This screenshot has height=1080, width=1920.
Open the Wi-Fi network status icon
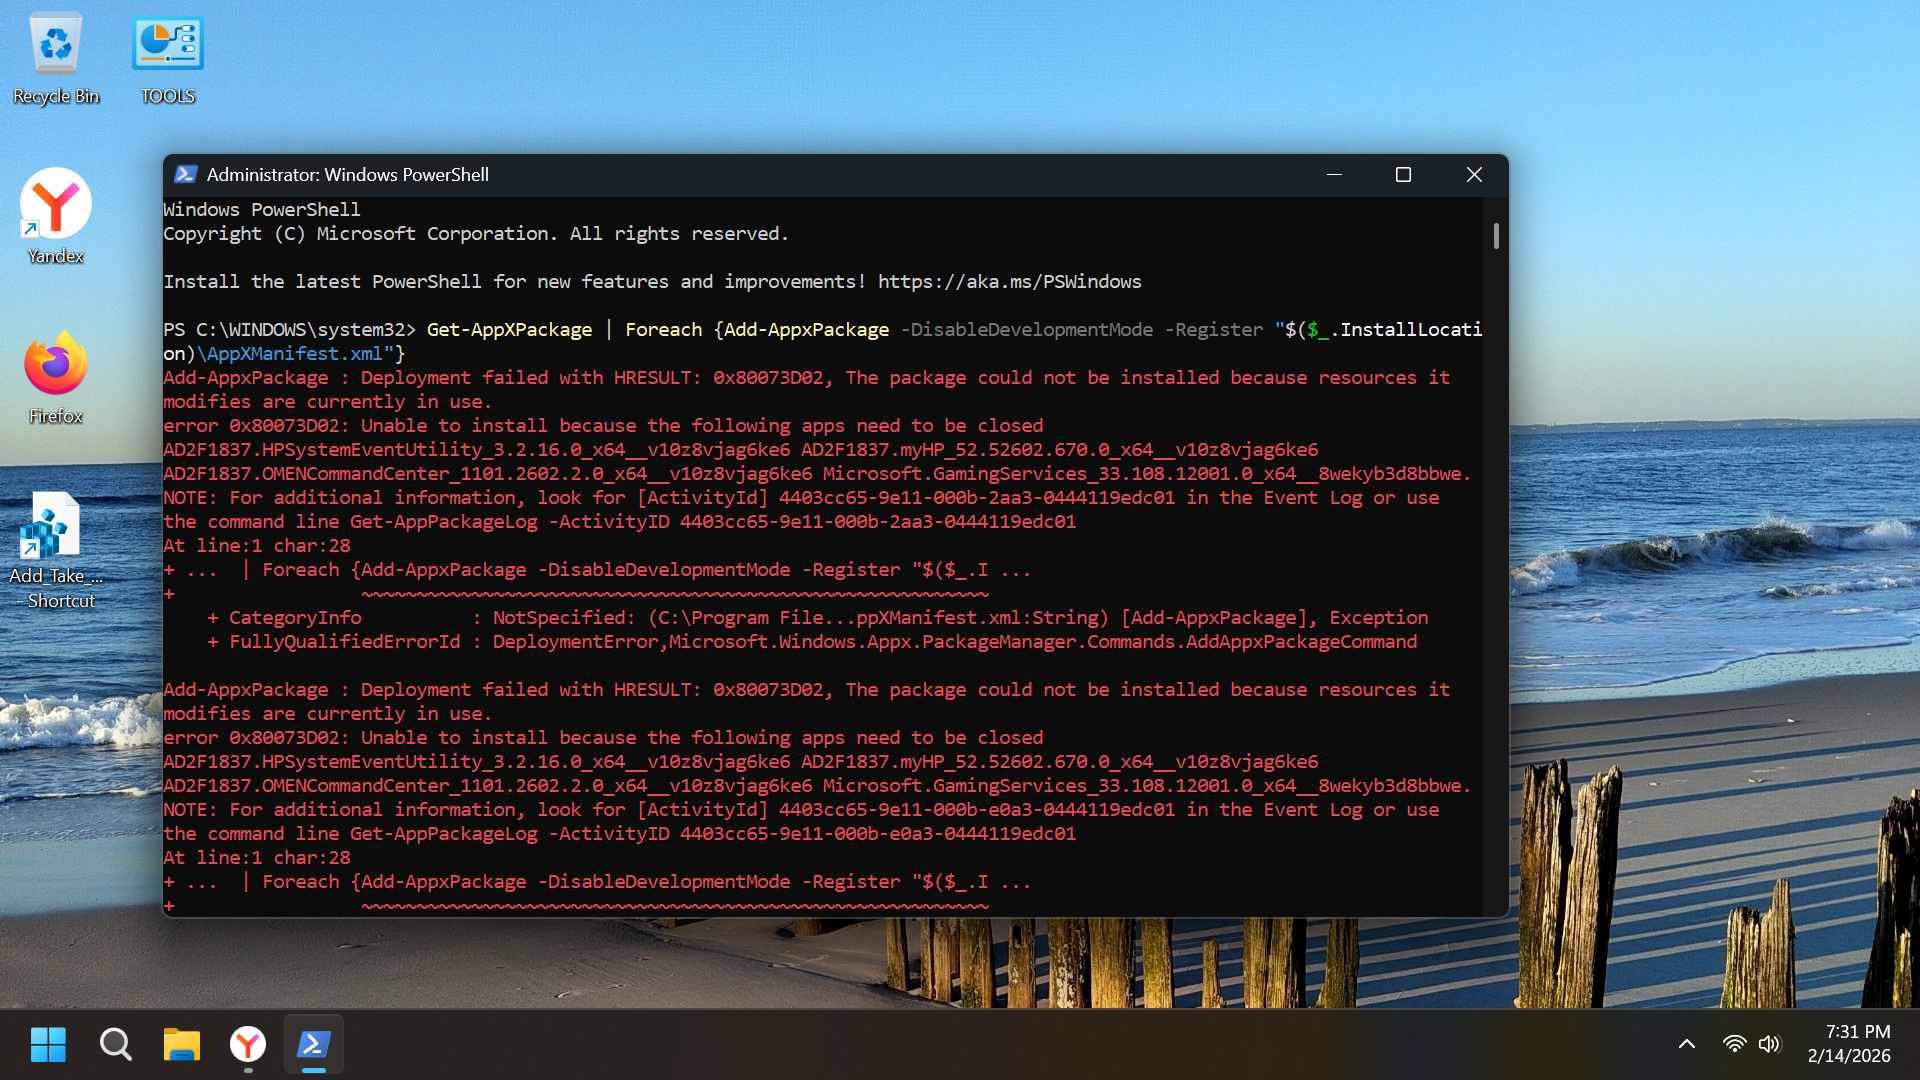[1734, 1044]
